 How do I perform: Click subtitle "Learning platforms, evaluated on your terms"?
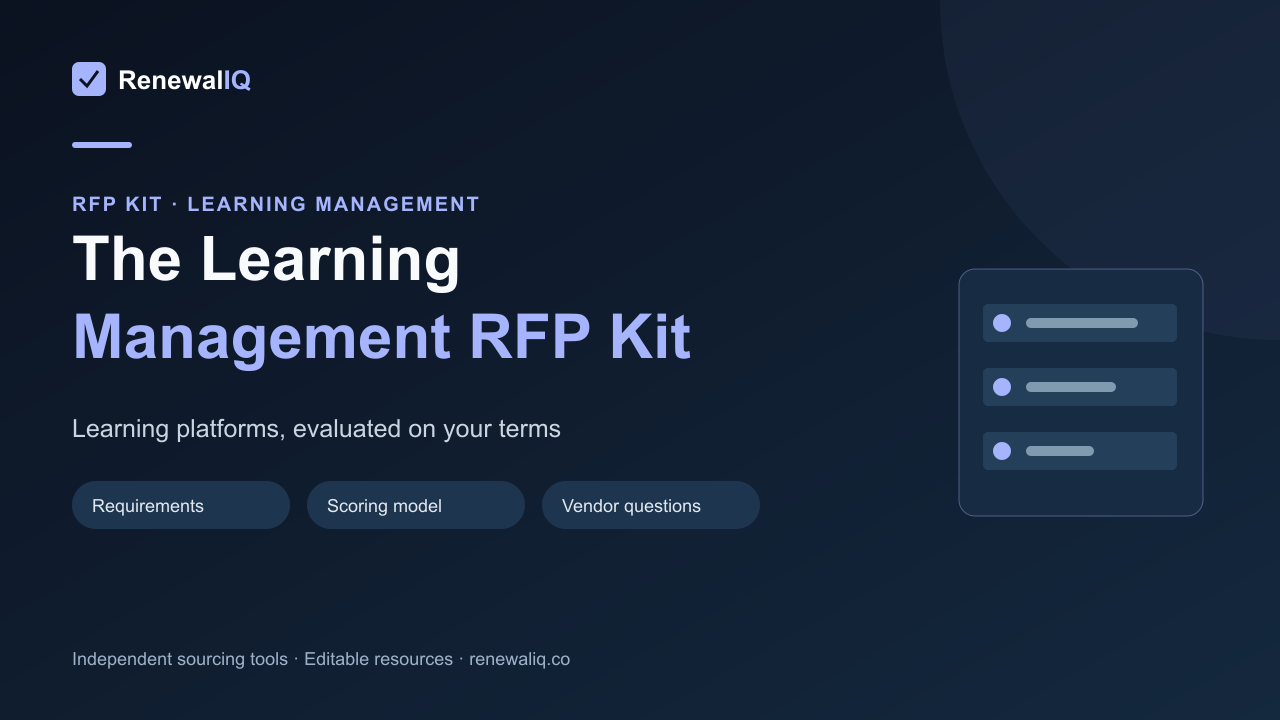click(316, 428)
